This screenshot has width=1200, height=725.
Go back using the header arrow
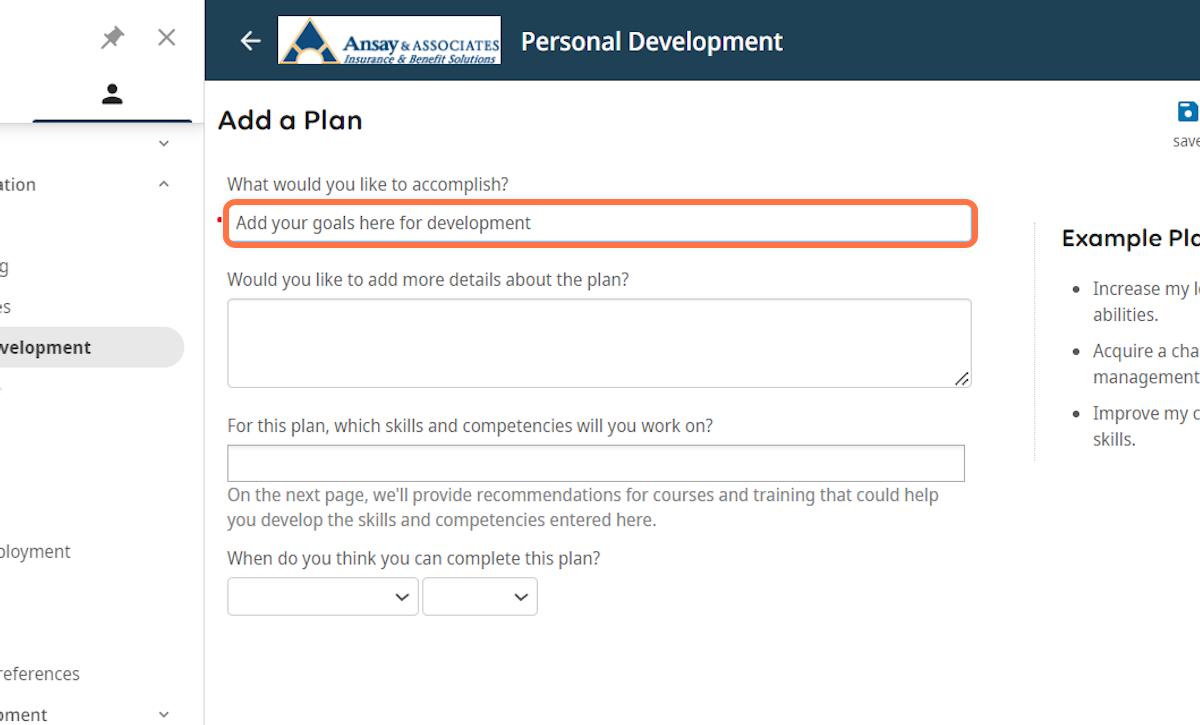(x=250, y=41)
